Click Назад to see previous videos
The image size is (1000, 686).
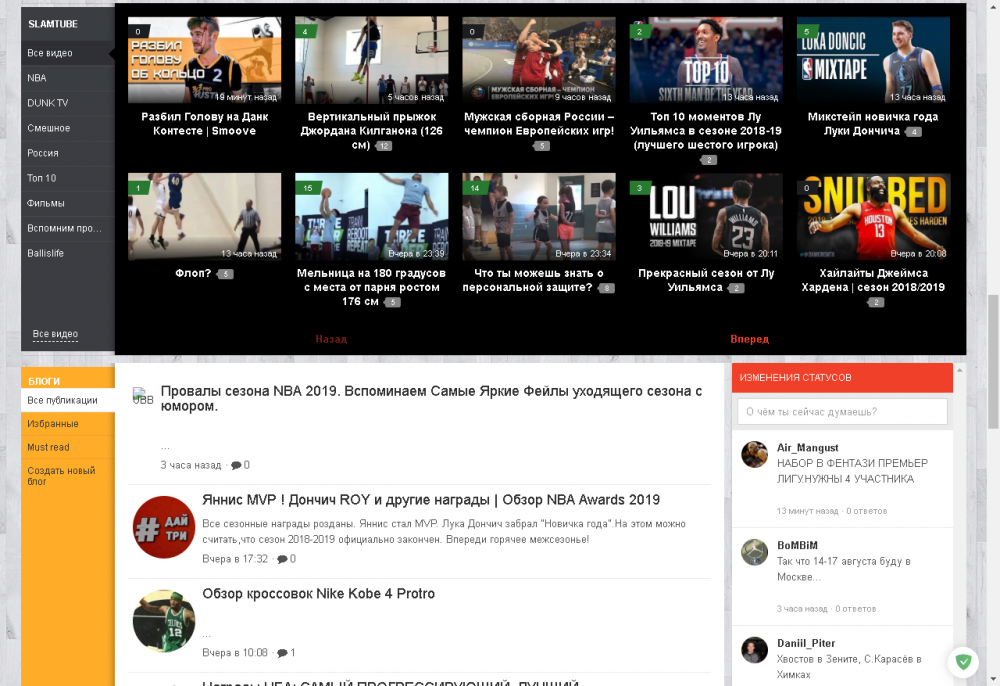[331, 339]
